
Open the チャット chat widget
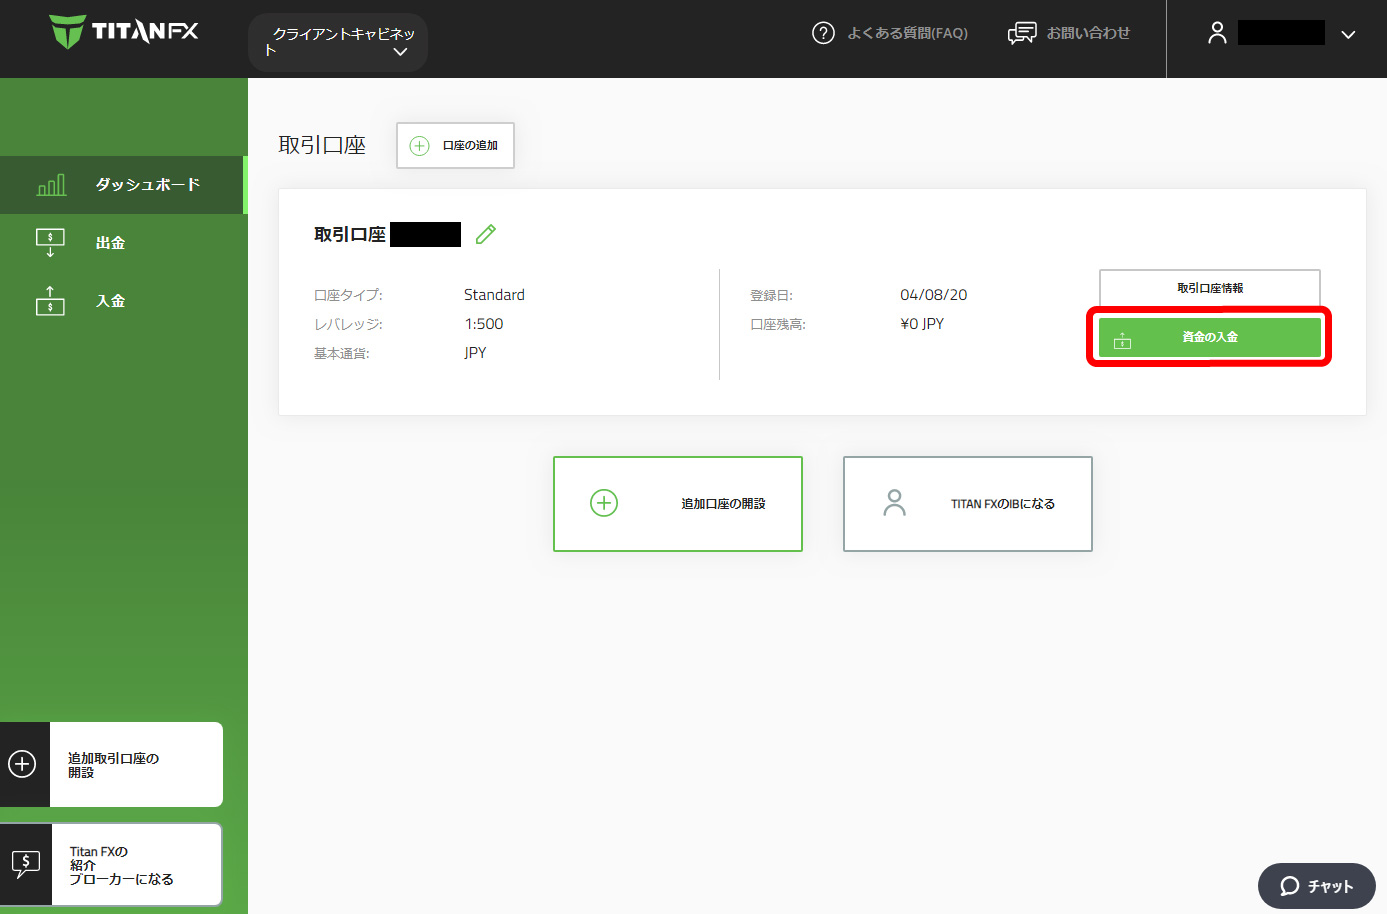[1317, 886]
